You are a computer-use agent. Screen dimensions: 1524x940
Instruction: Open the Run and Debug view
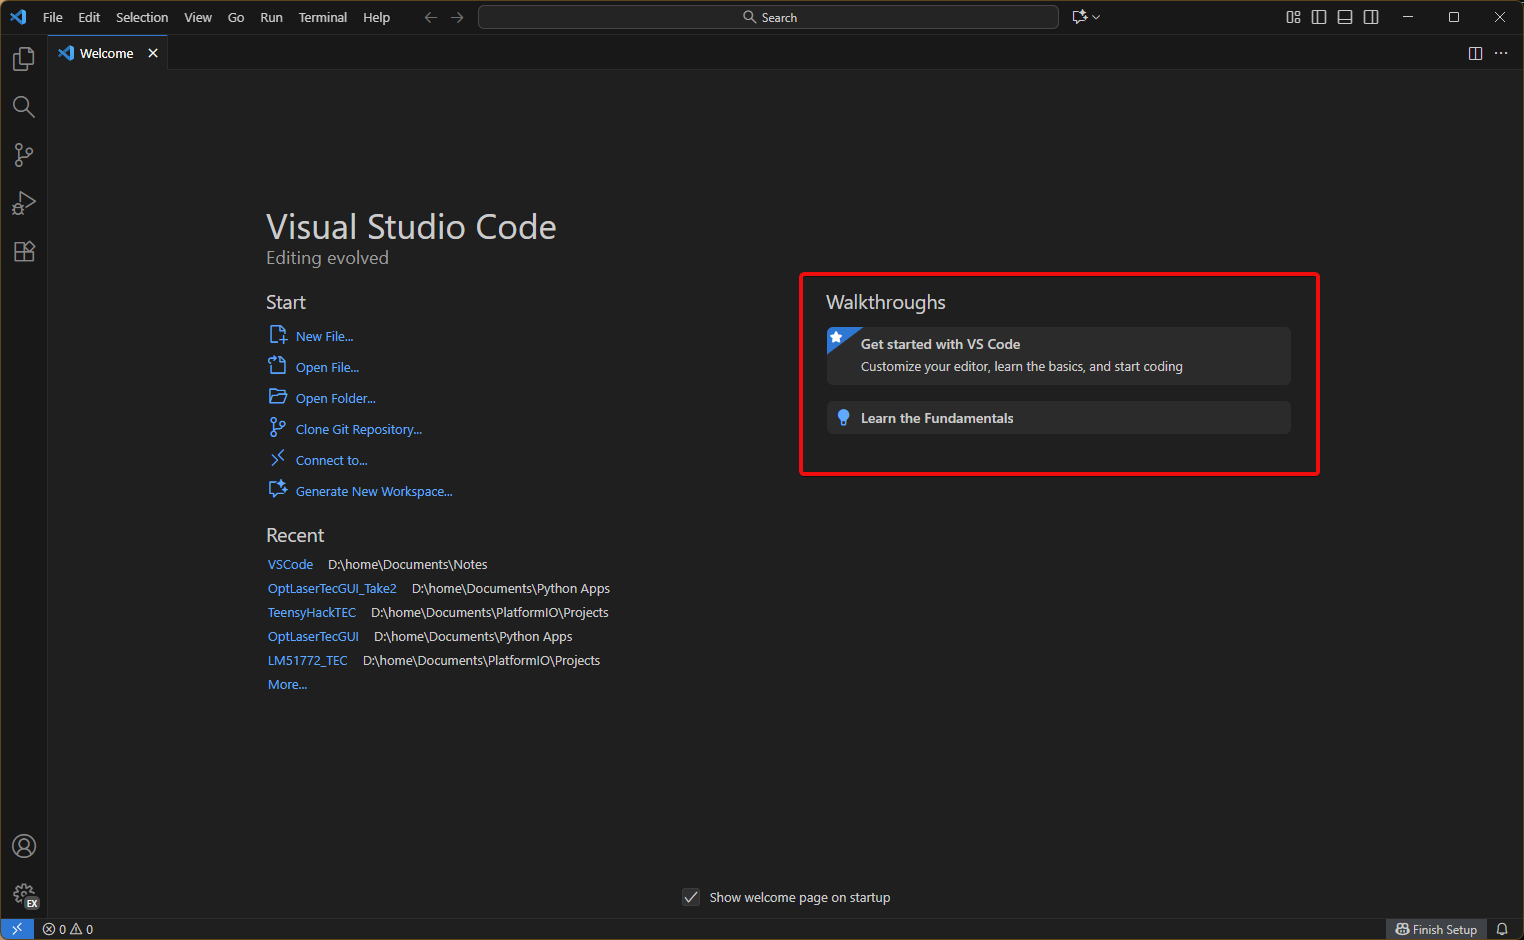(24, 203)
